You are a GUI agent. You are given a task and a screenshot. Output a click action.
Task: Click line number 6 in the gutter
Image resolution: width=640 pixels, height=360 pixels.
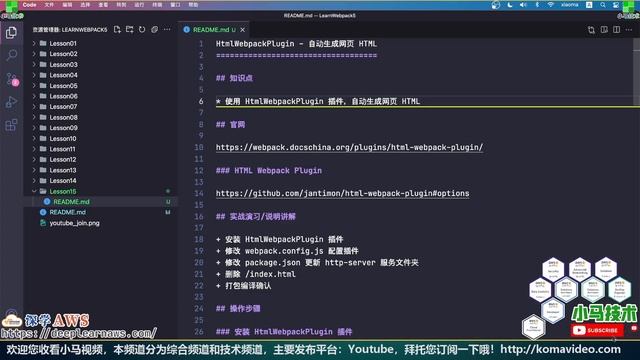coord(201,101)
